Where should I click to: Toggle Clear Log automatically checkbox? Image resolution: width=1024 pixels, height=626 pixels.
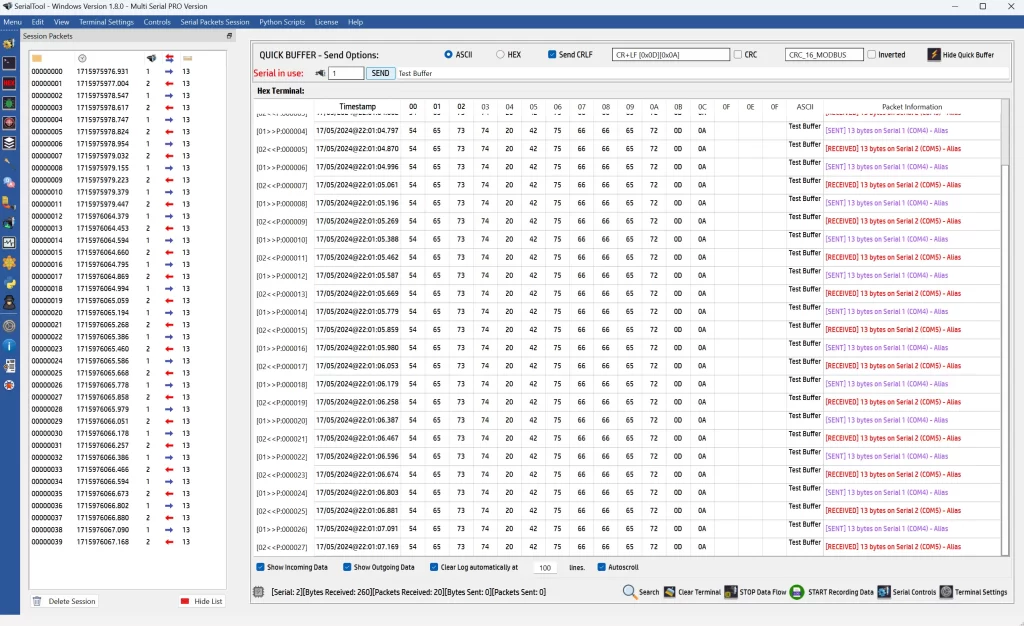coord(434,567)
